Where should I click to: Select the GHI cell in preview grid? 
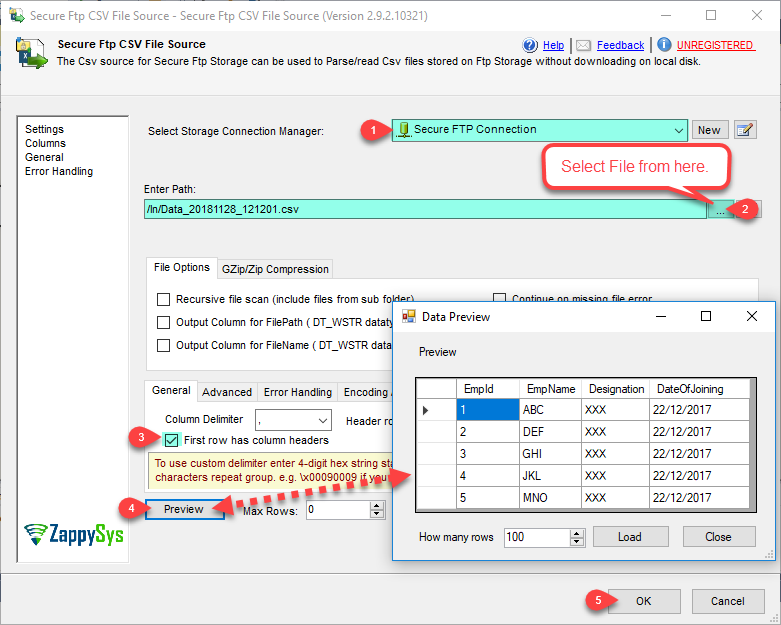point(550,454)
